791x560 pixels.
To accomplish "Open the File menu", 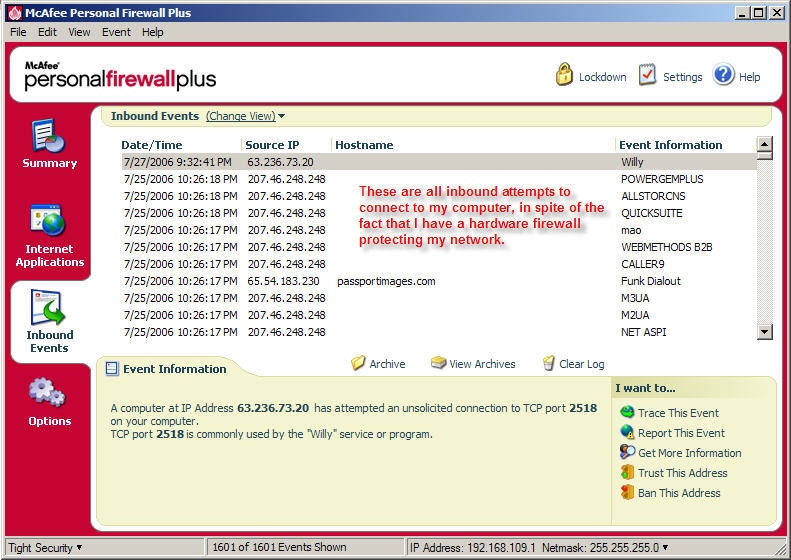I will point(18,32).
